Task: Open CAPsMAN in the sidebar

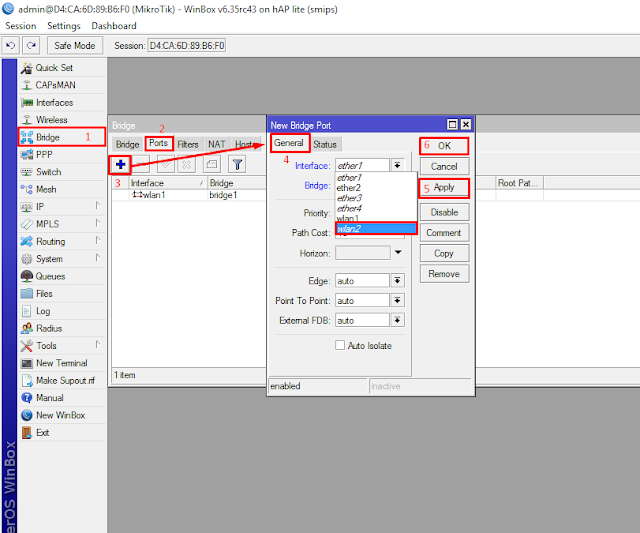Action: click(62, 85)
